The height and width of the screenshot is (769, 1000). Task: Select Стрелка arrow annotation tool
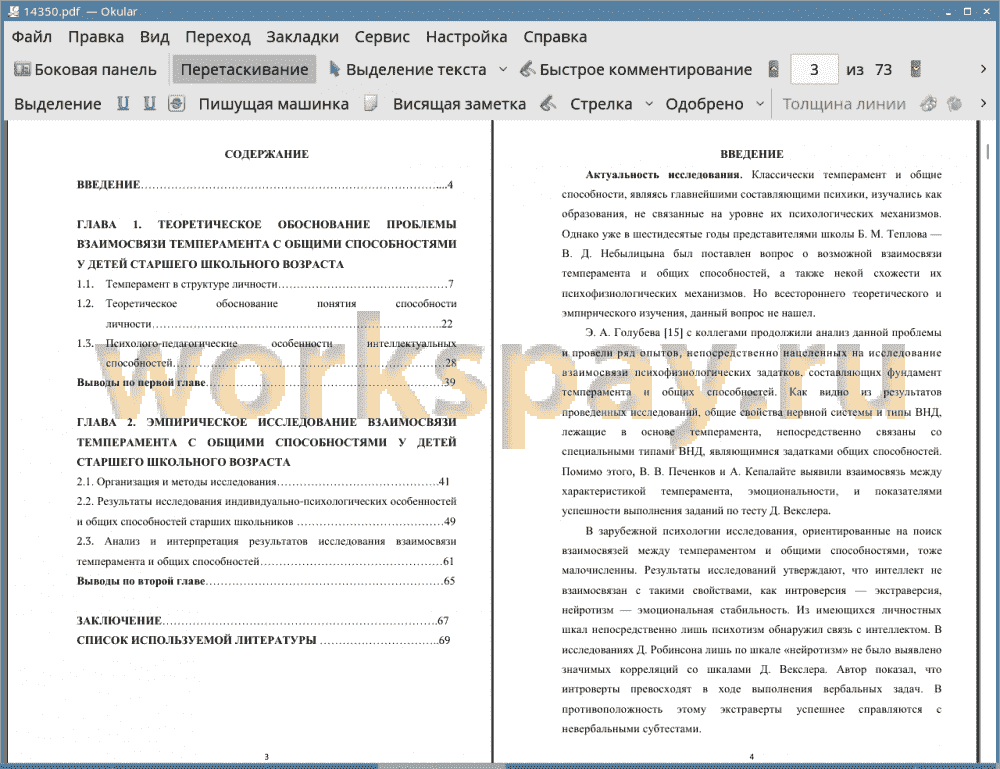[x=601, y=104]
